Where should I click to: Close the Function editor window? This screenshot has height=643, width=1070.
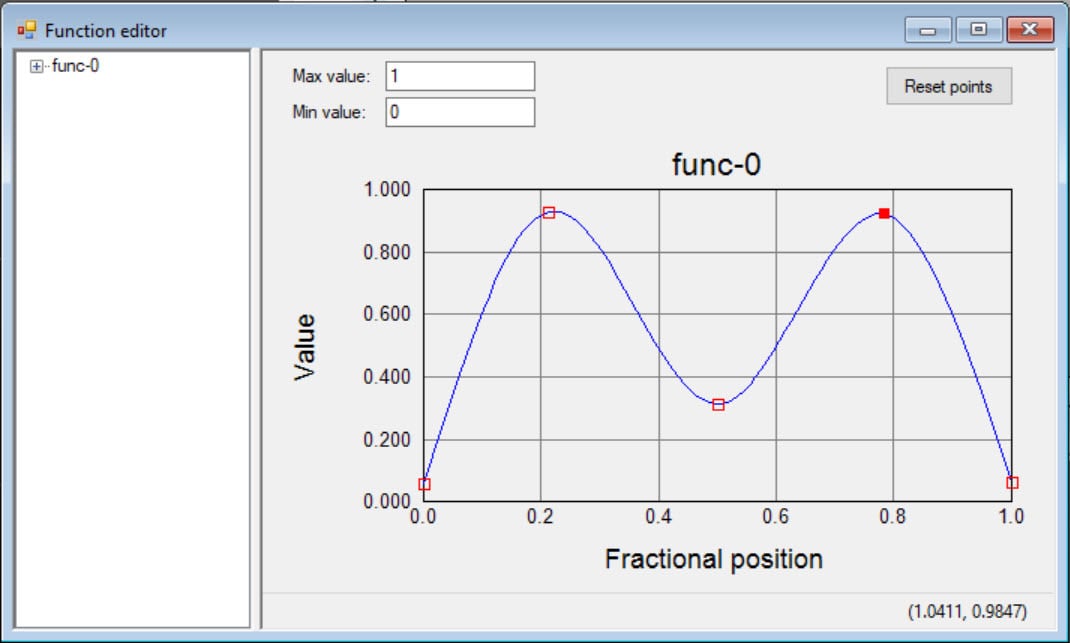pos(1029,29)
